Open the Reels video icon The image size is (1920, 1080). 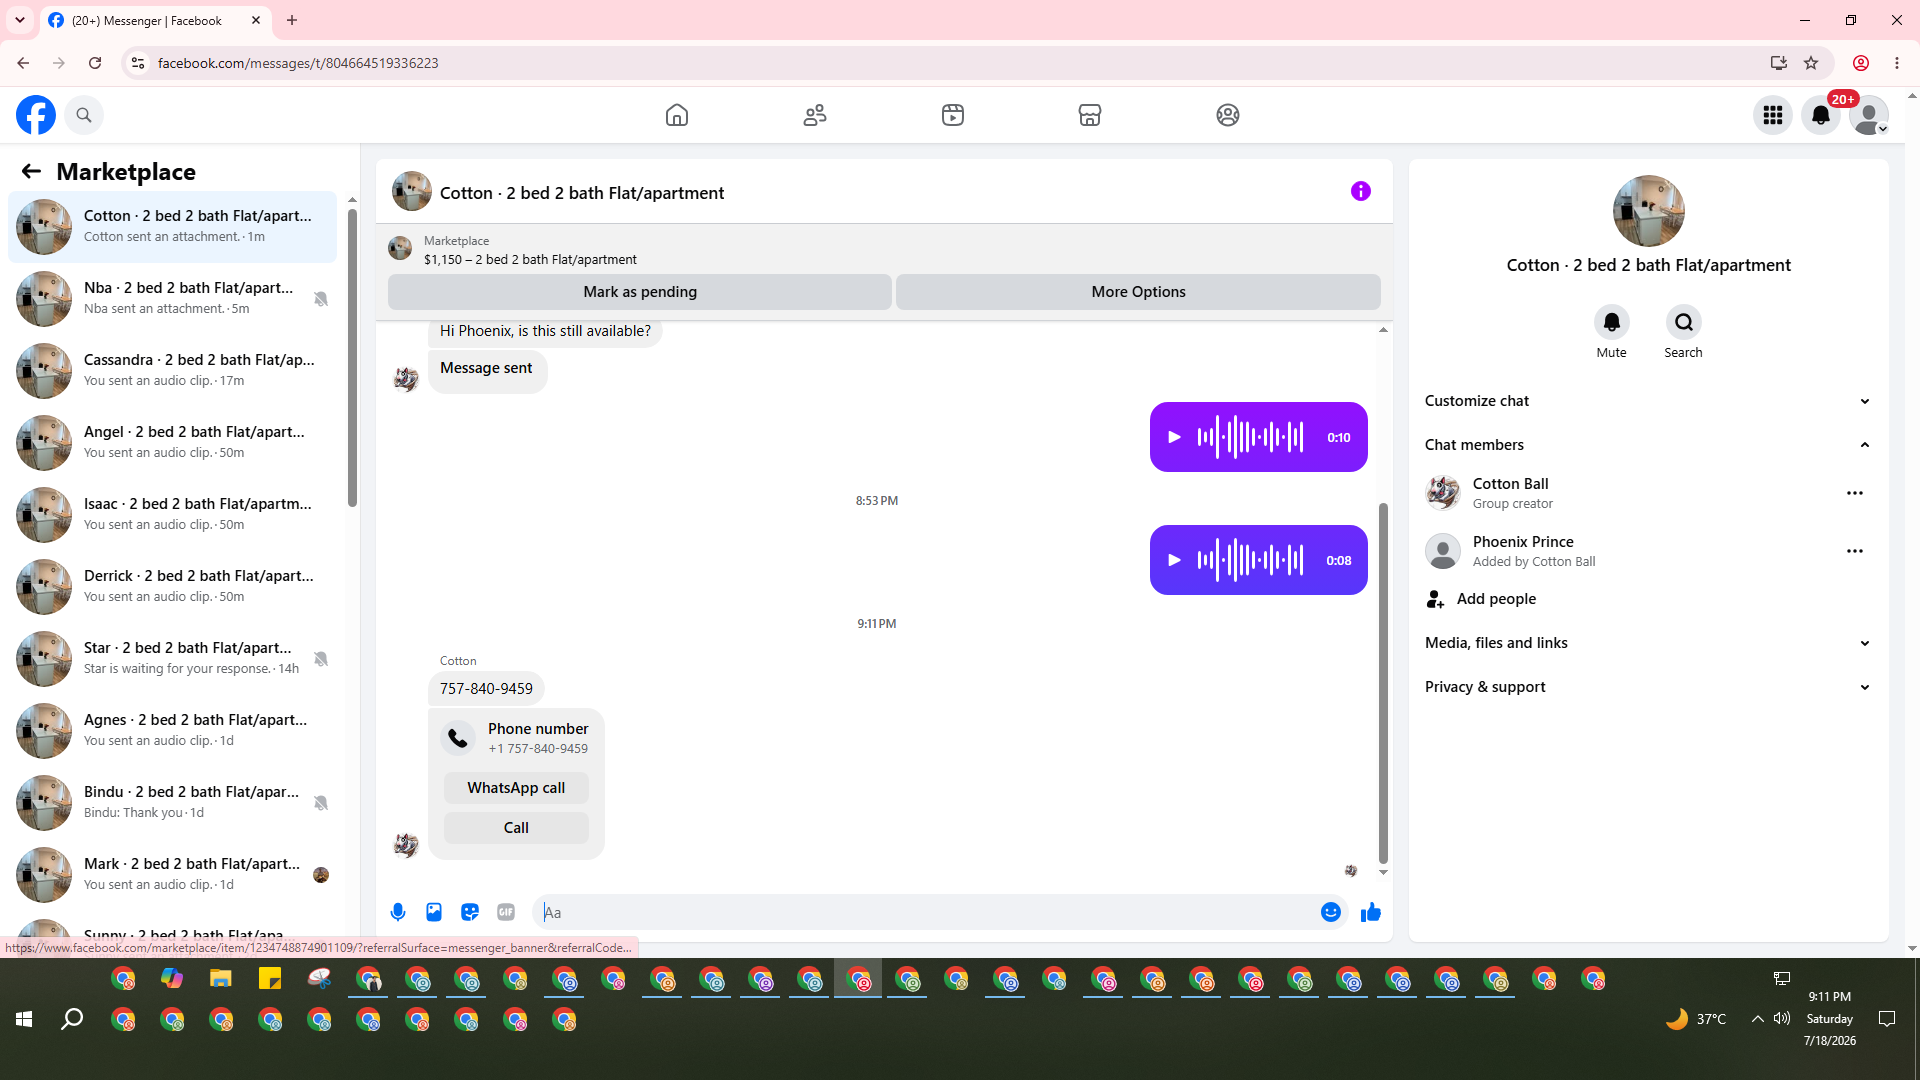coord(953,115)
